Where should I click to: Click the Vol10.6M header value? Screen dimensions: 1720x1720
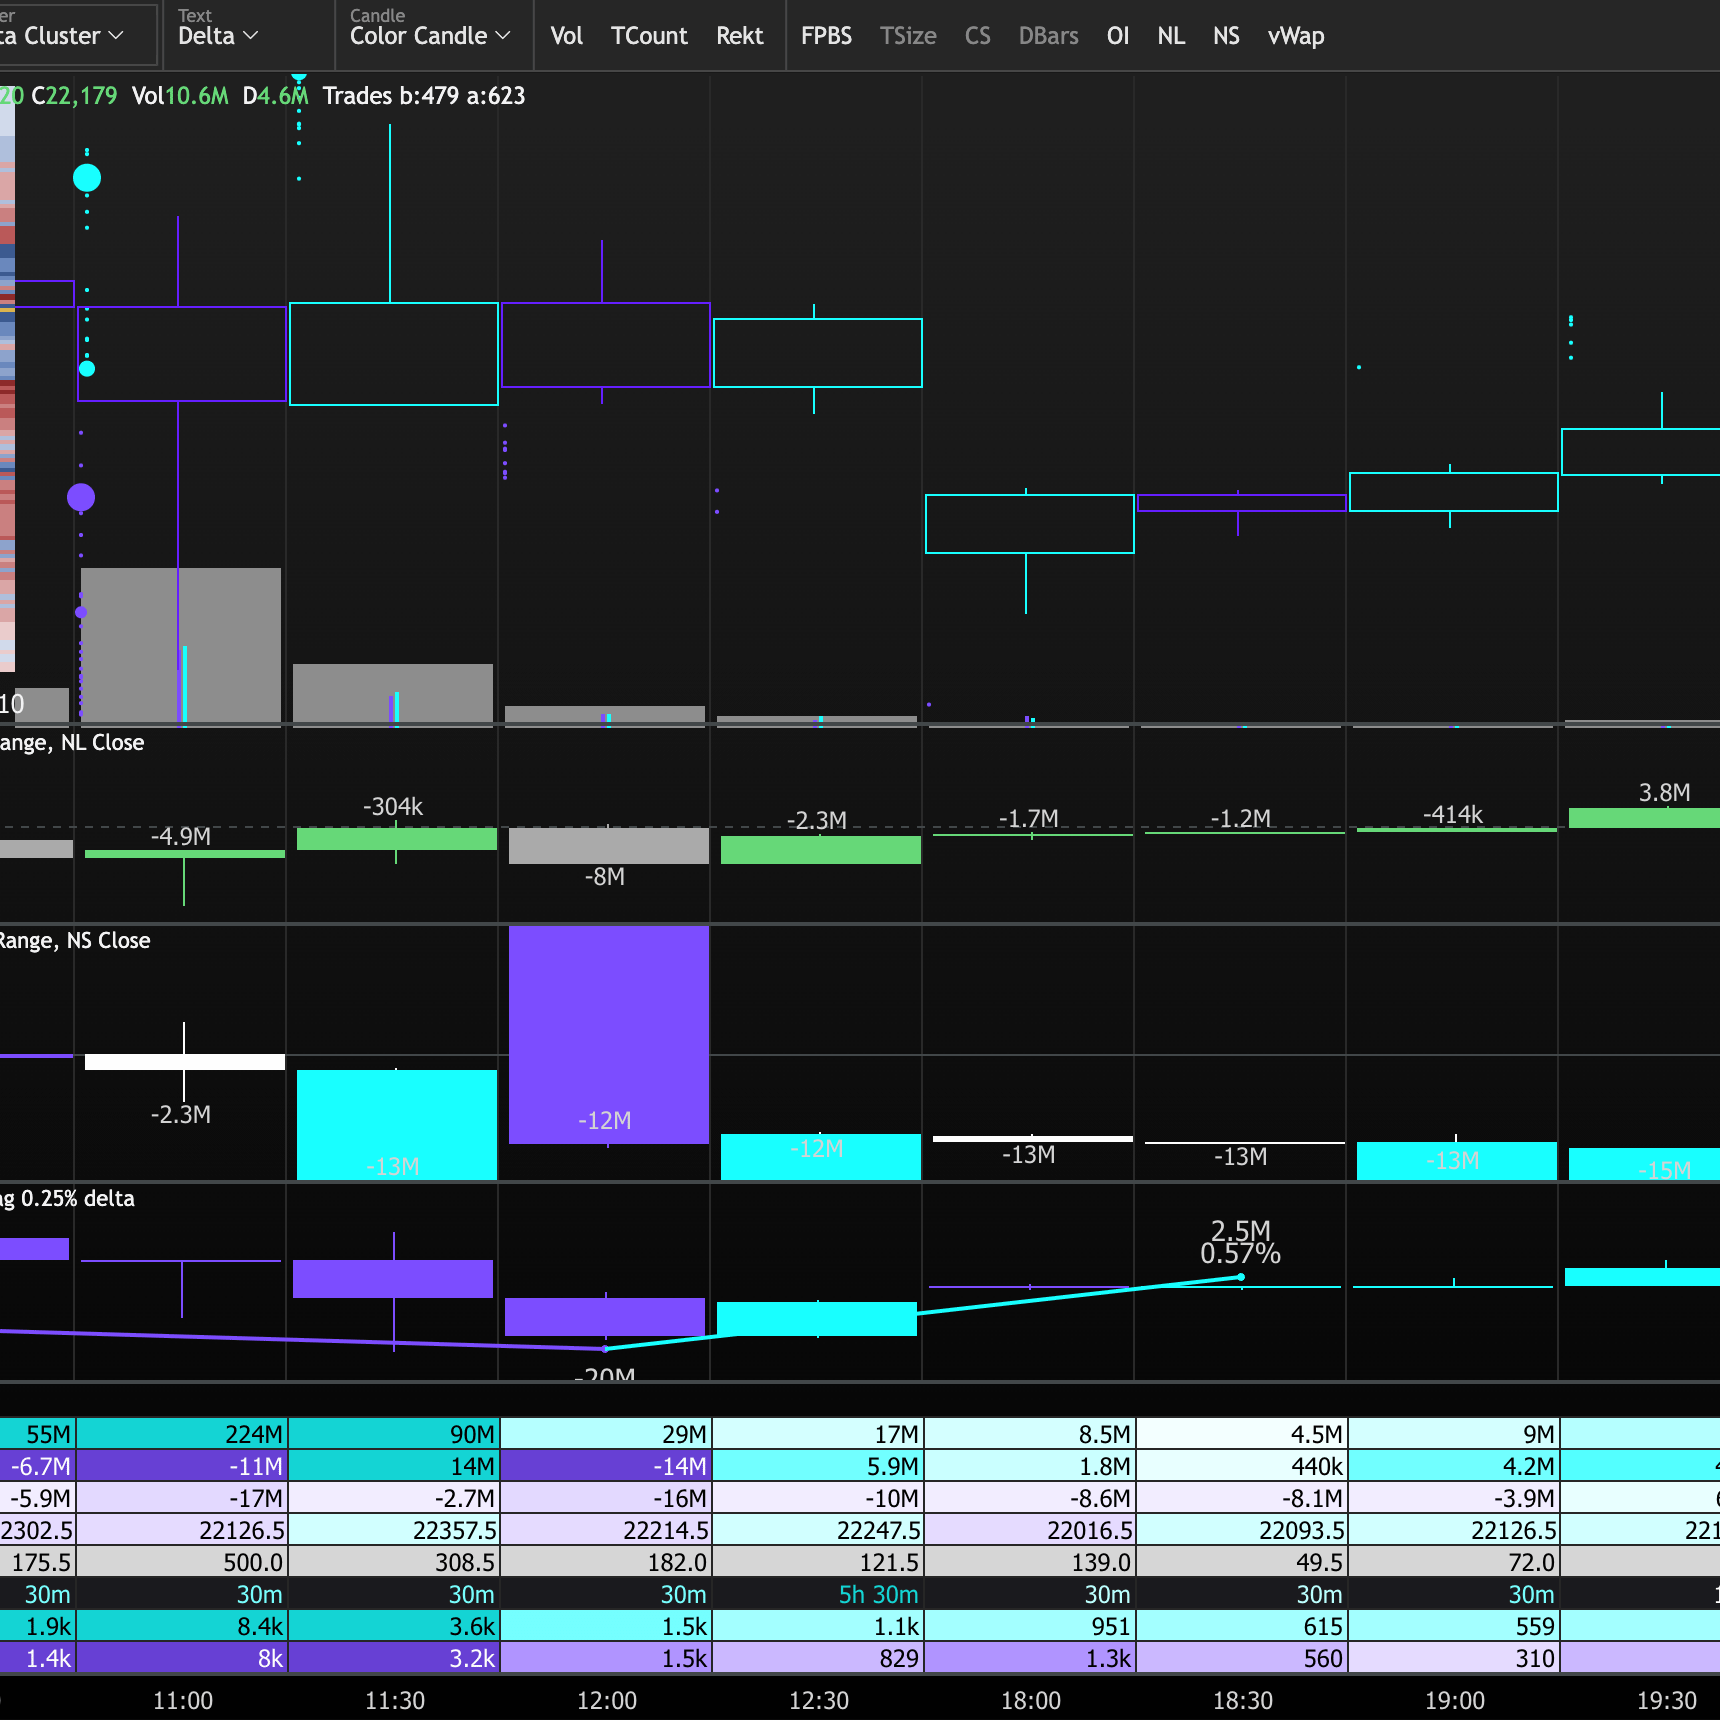pos(180,96)
